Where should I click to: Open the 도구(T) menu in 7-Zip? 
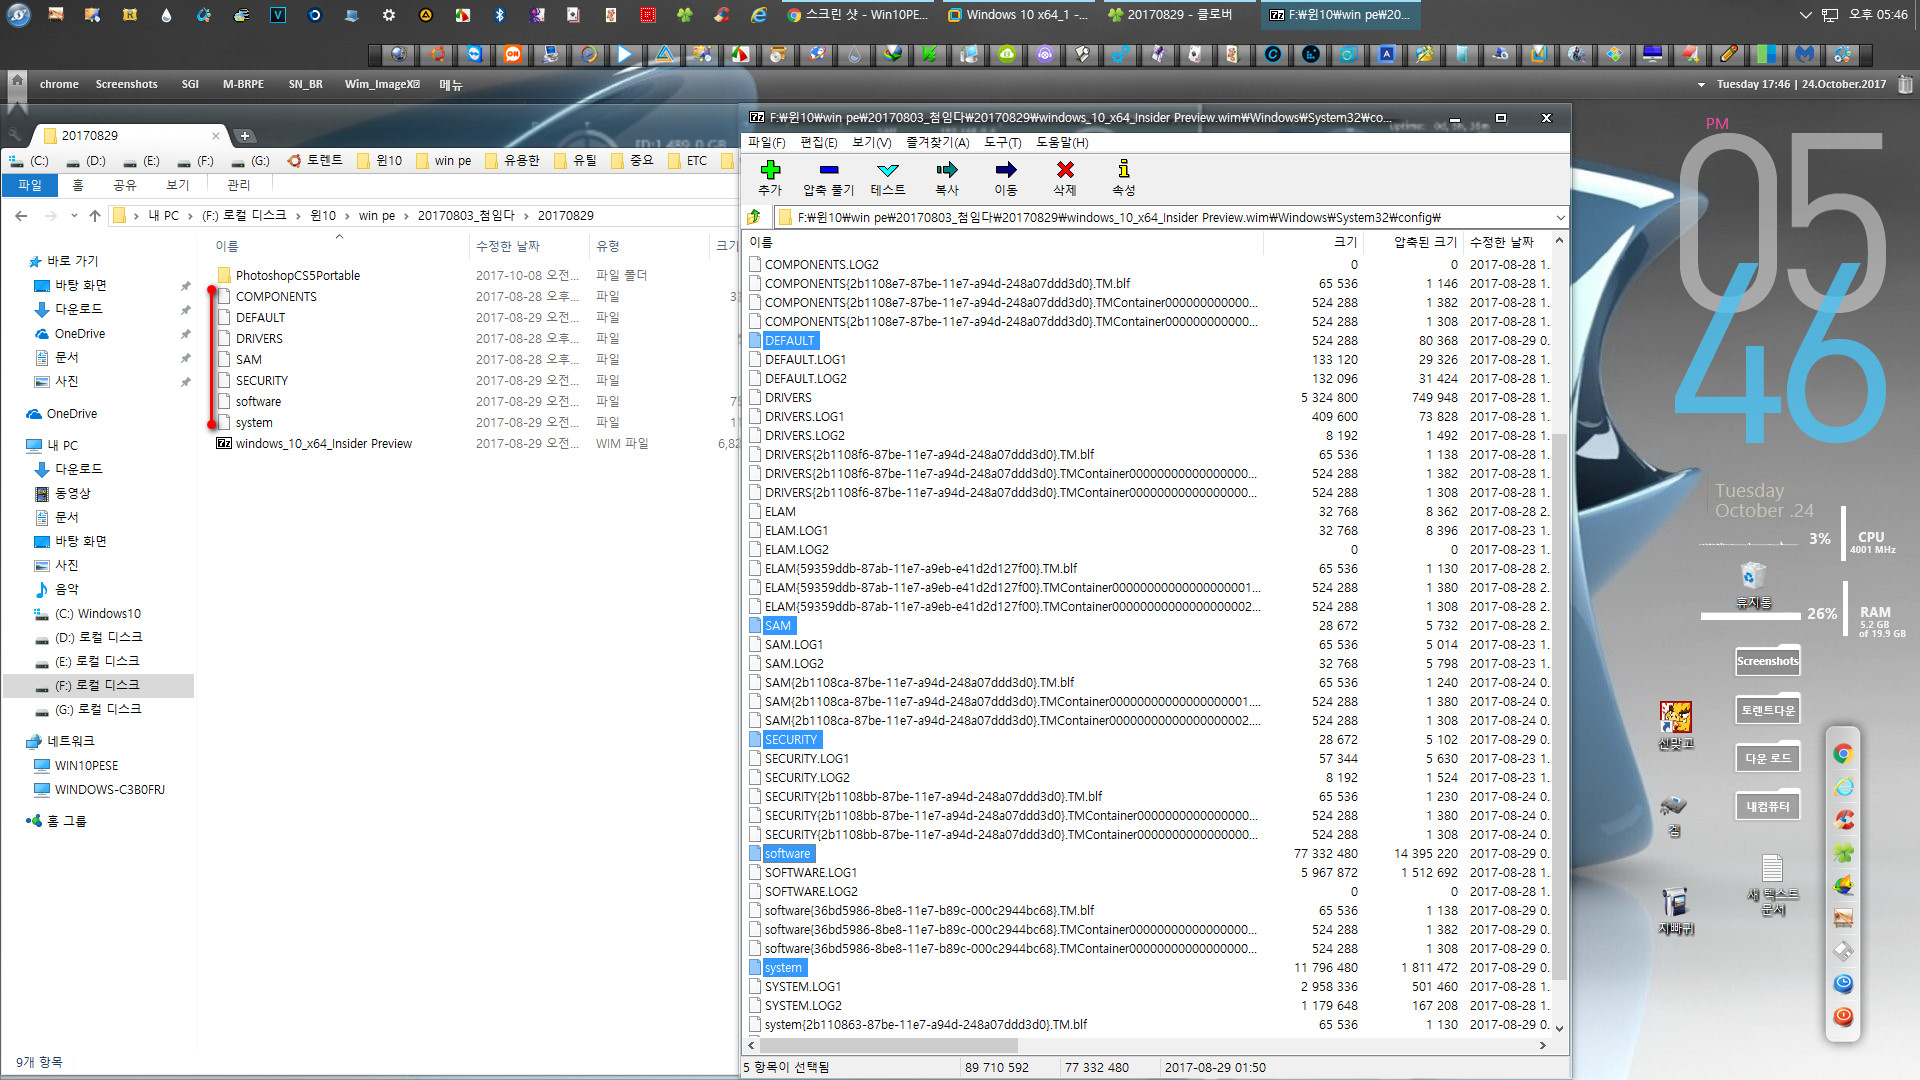(1003, 143)
